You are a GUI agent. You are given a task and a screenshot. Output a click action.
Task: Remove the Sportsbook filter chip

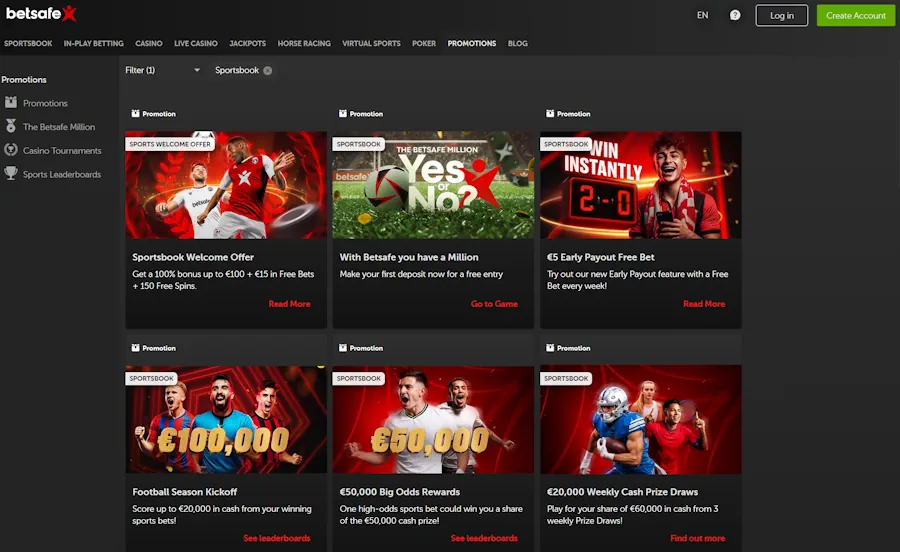[267, 71]
